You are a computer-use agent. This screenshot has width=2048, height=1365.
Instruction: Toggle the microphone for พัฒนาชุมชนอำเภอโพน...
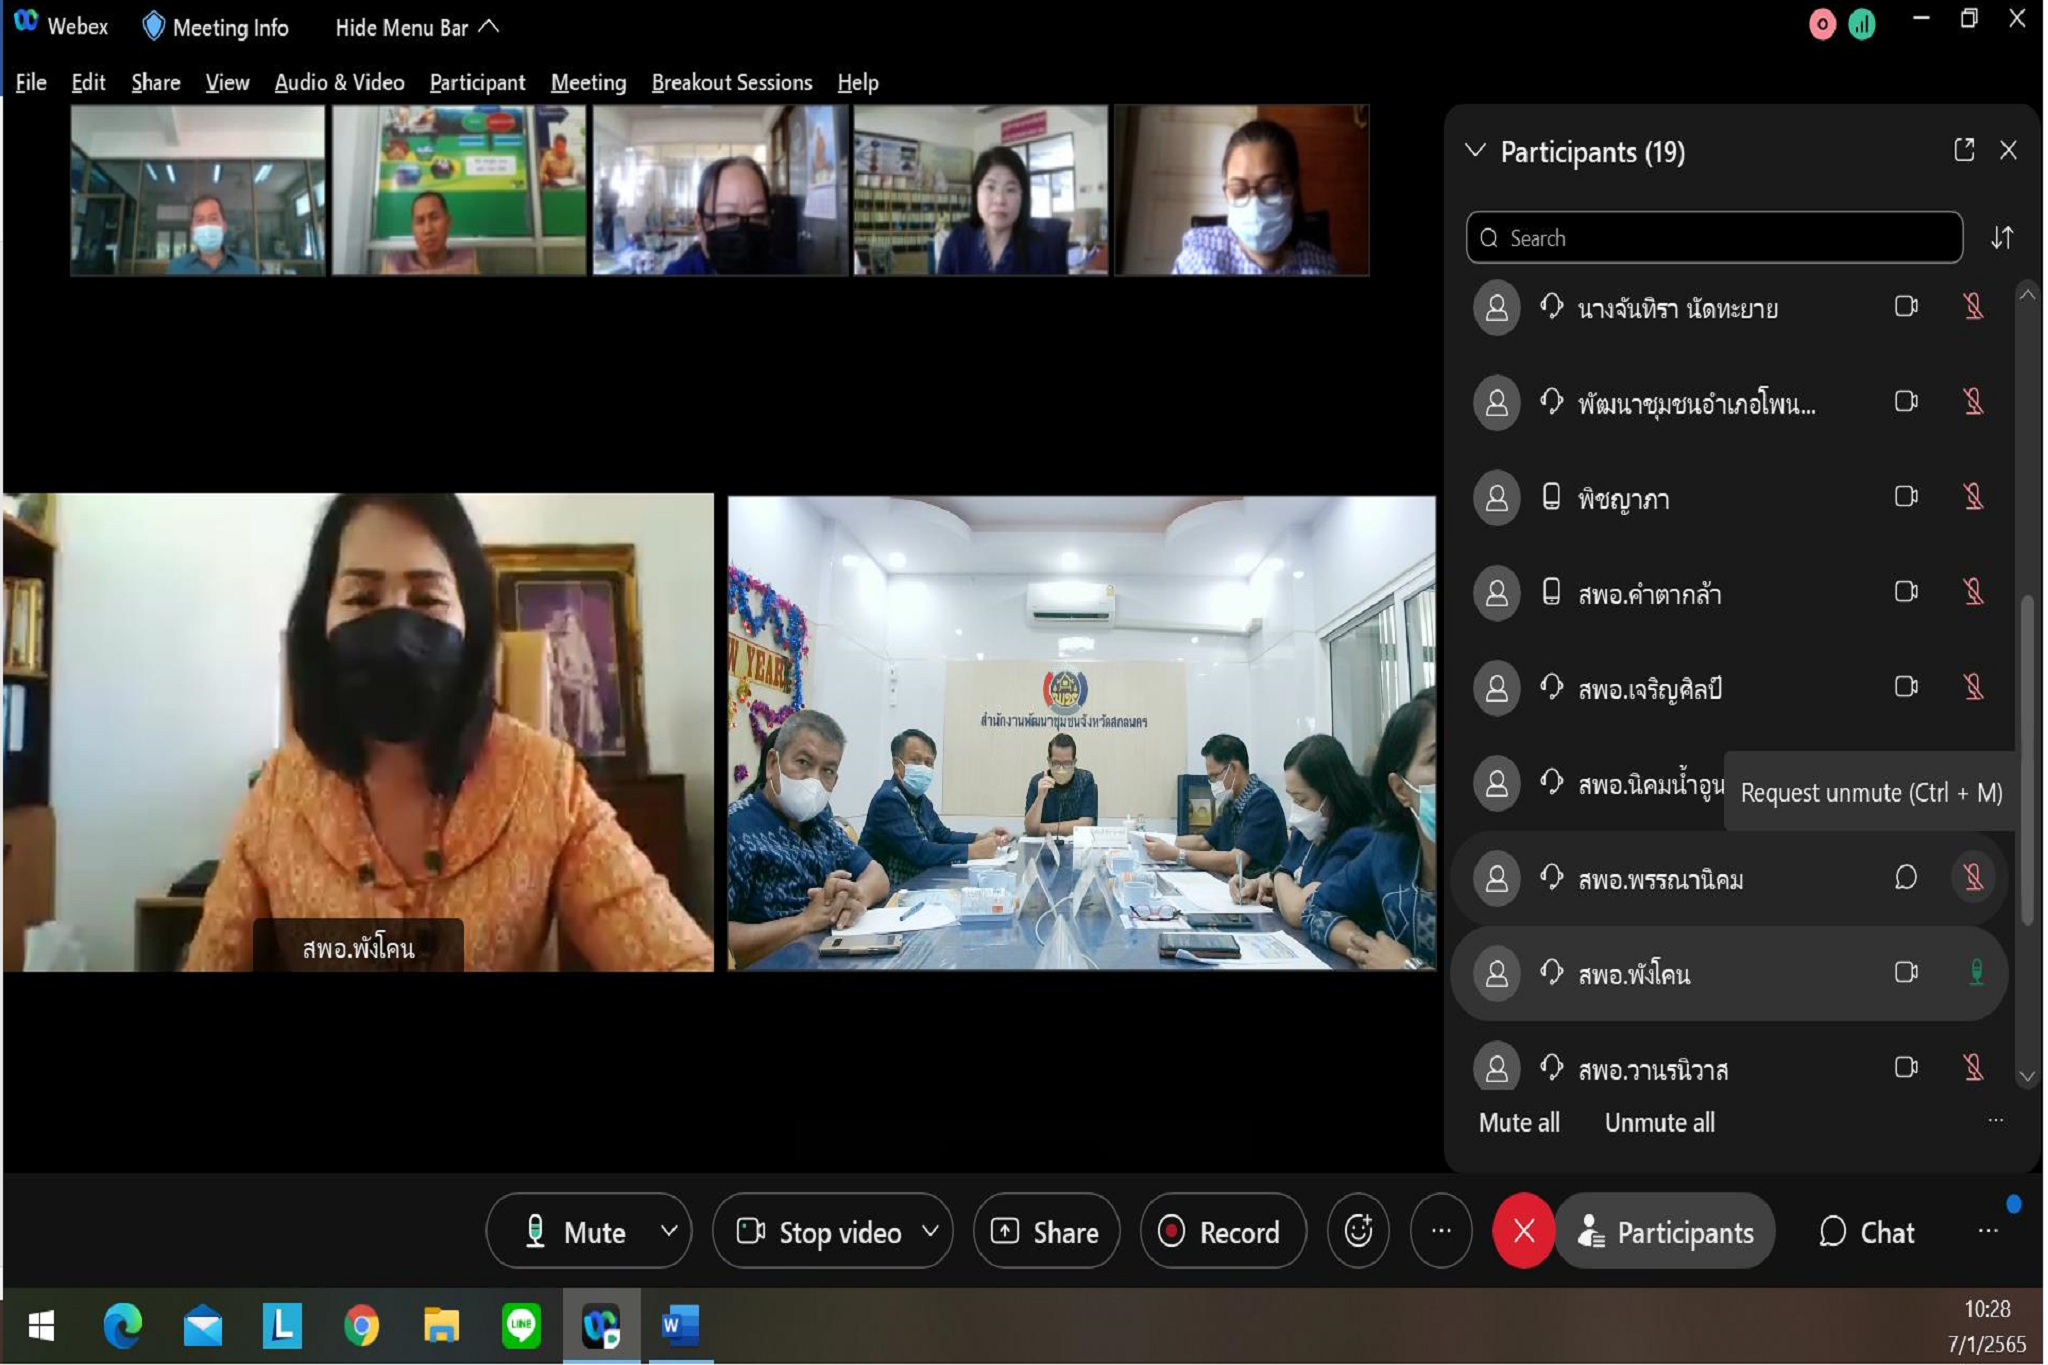click(1973, 402)
